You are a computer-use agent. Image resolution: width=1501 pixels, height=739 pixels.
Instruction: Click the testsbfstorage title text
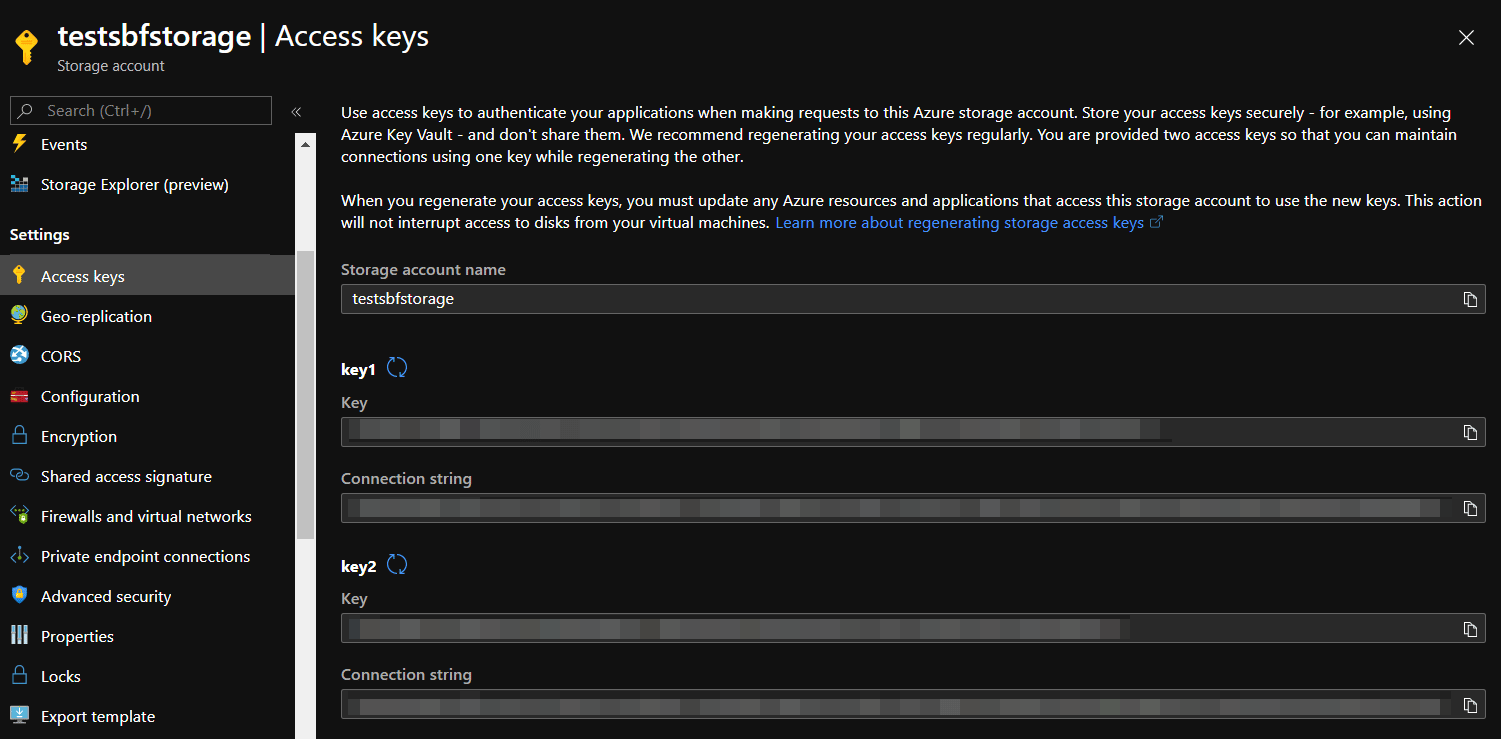[x=154, y=37]
